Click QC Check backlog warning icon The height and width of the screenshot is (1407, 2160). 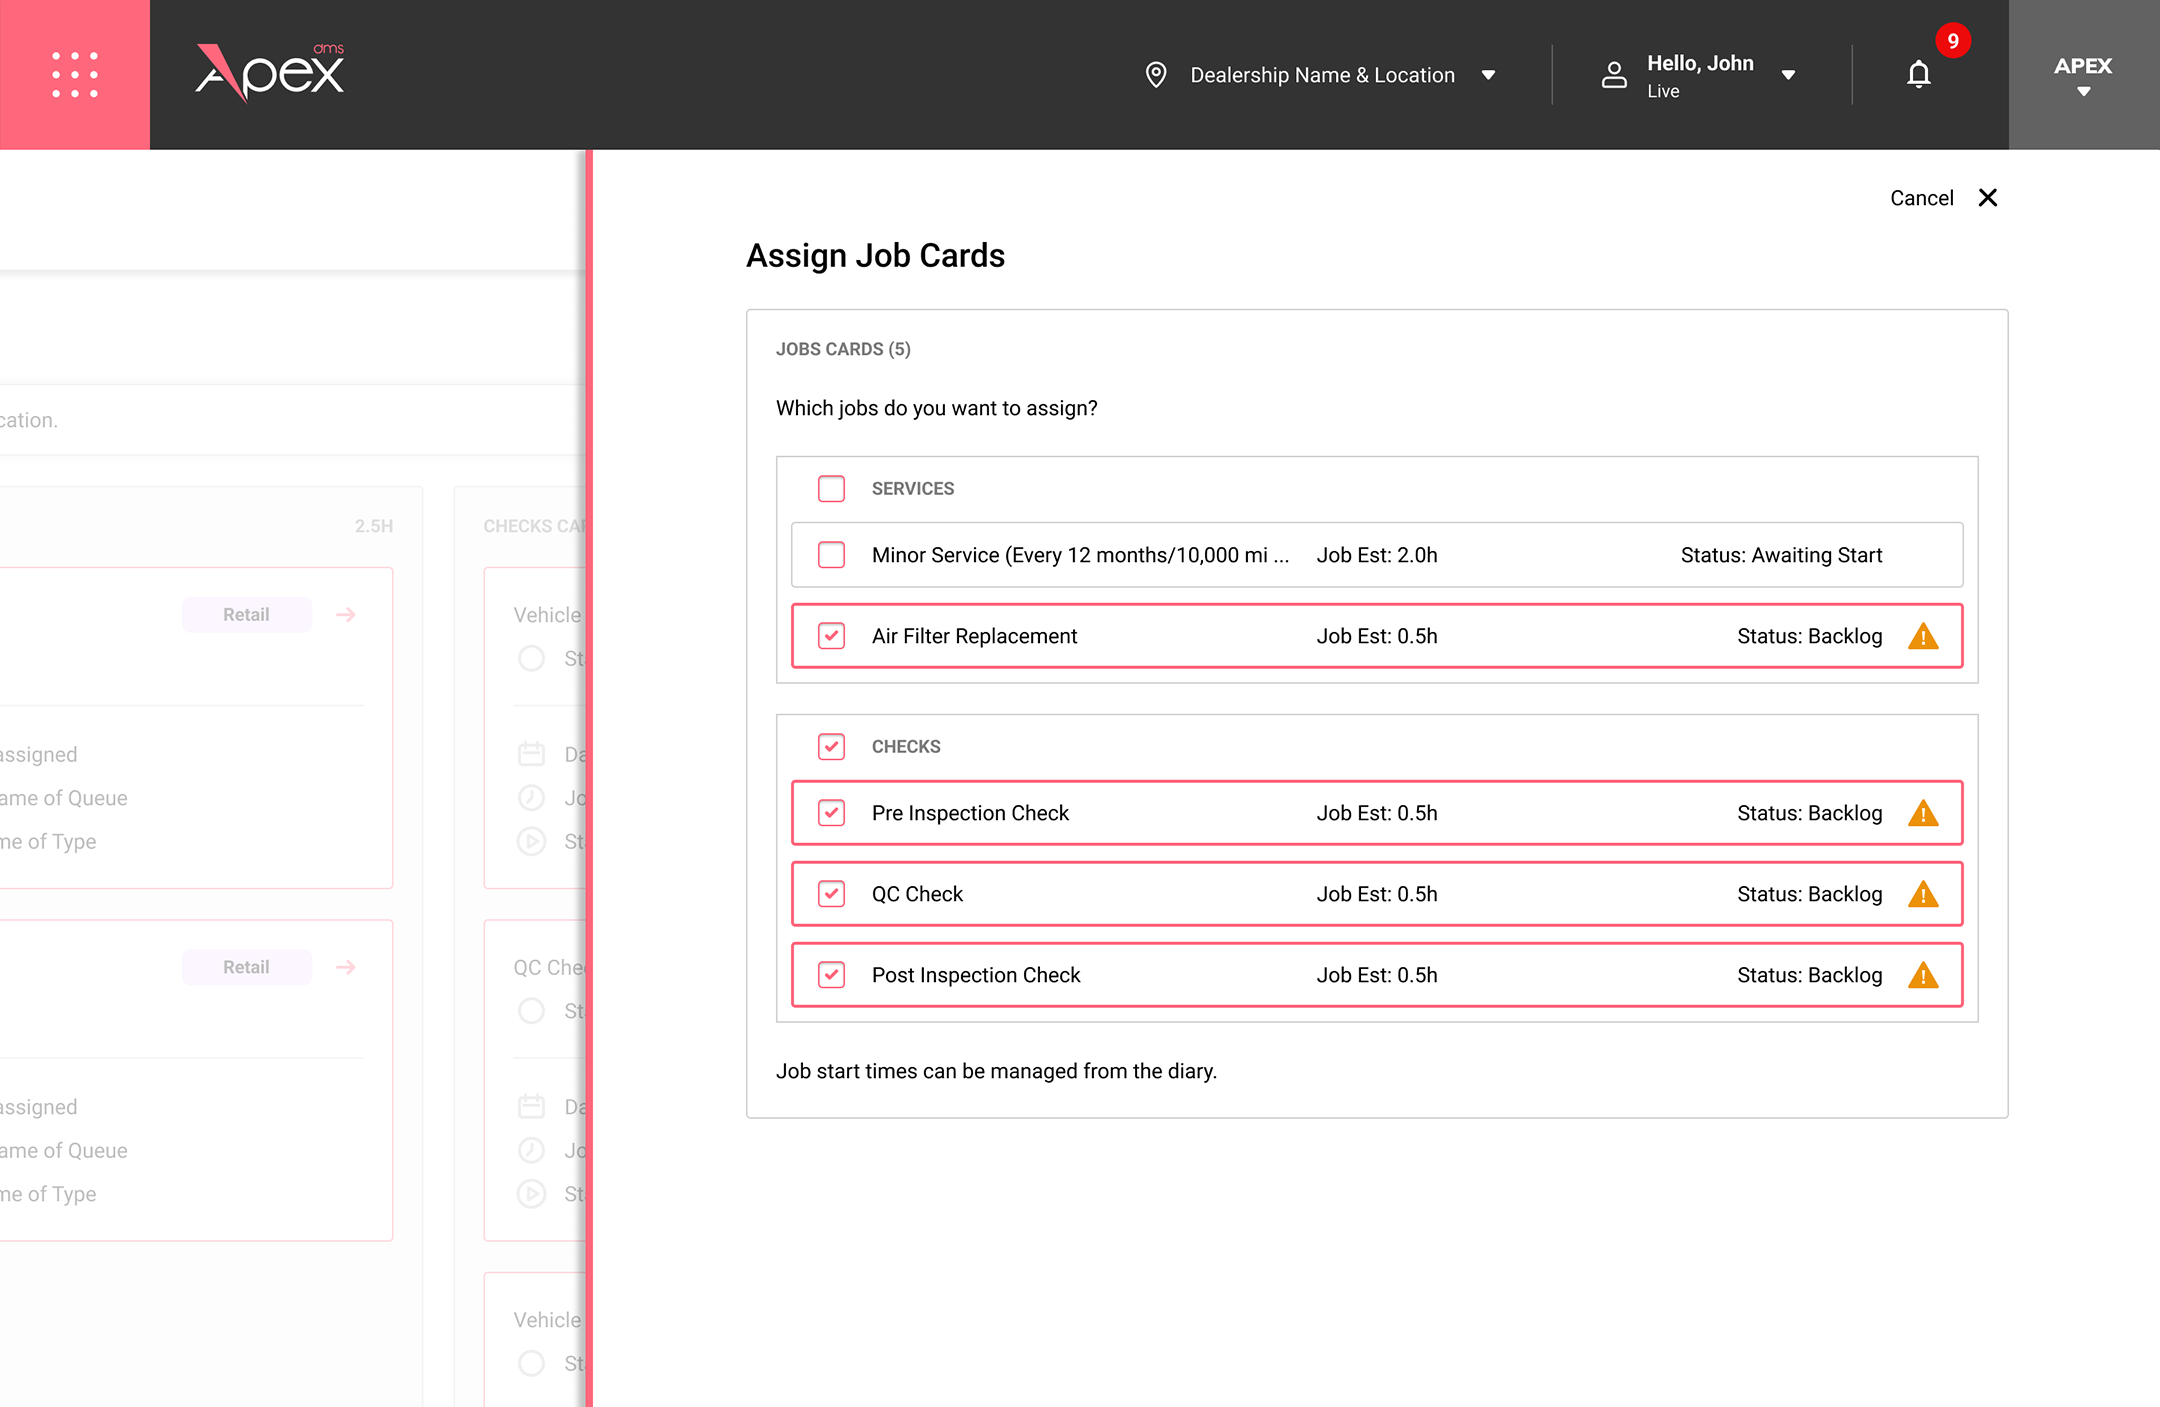[1923, 895]
